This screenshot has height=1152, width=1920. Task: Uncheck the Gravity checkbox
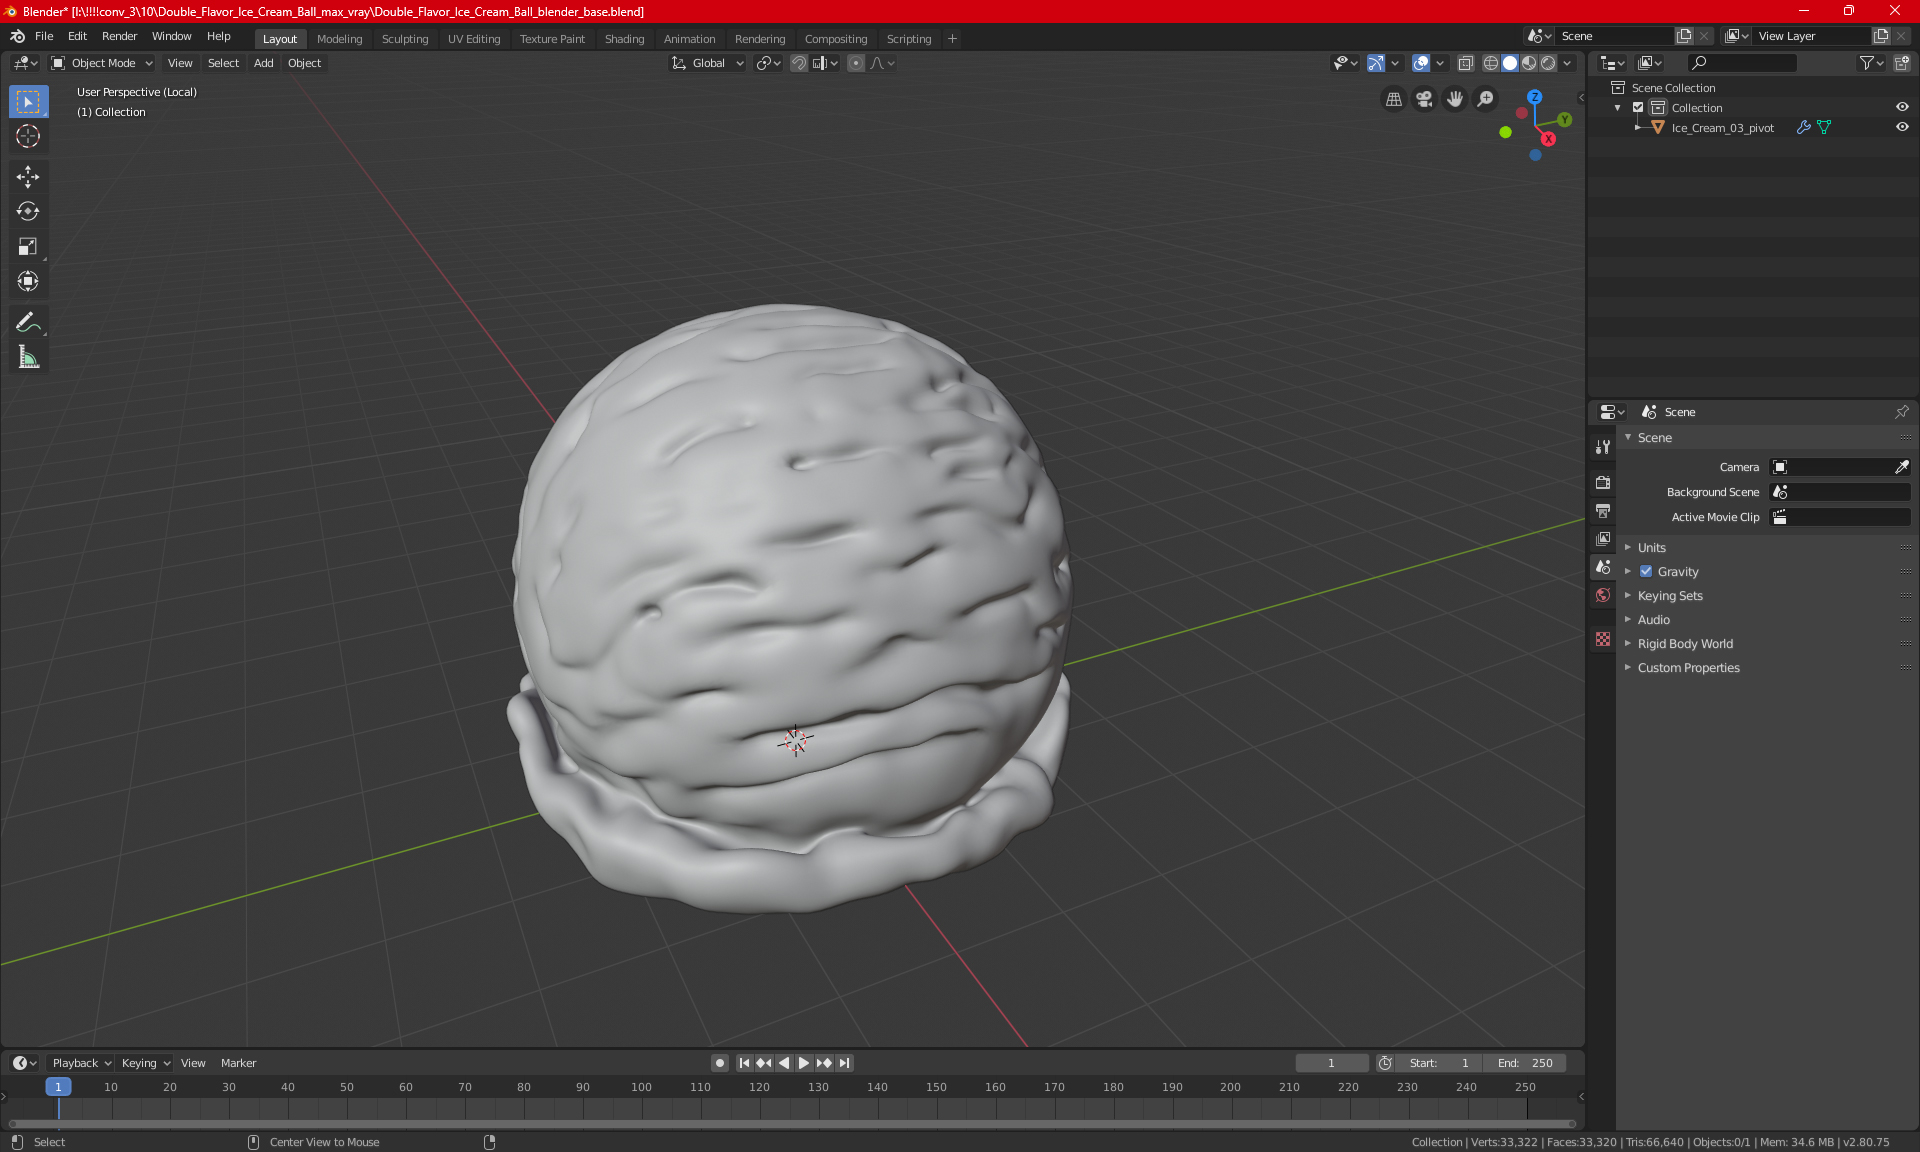click(x=1646, y=572)
